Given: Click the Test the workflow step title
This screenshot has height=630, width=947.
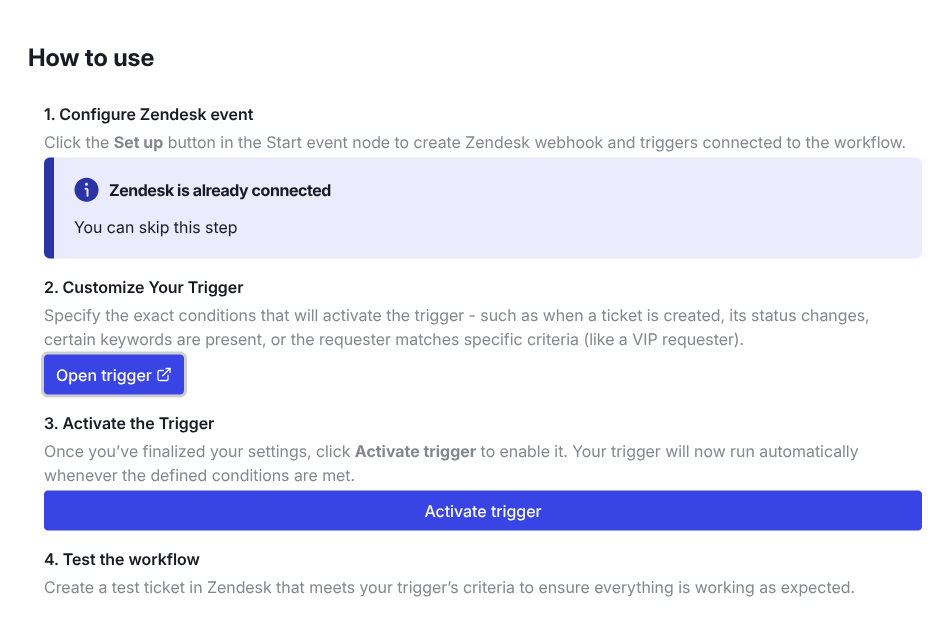Looking at the screenshot, I should (121, 559).
